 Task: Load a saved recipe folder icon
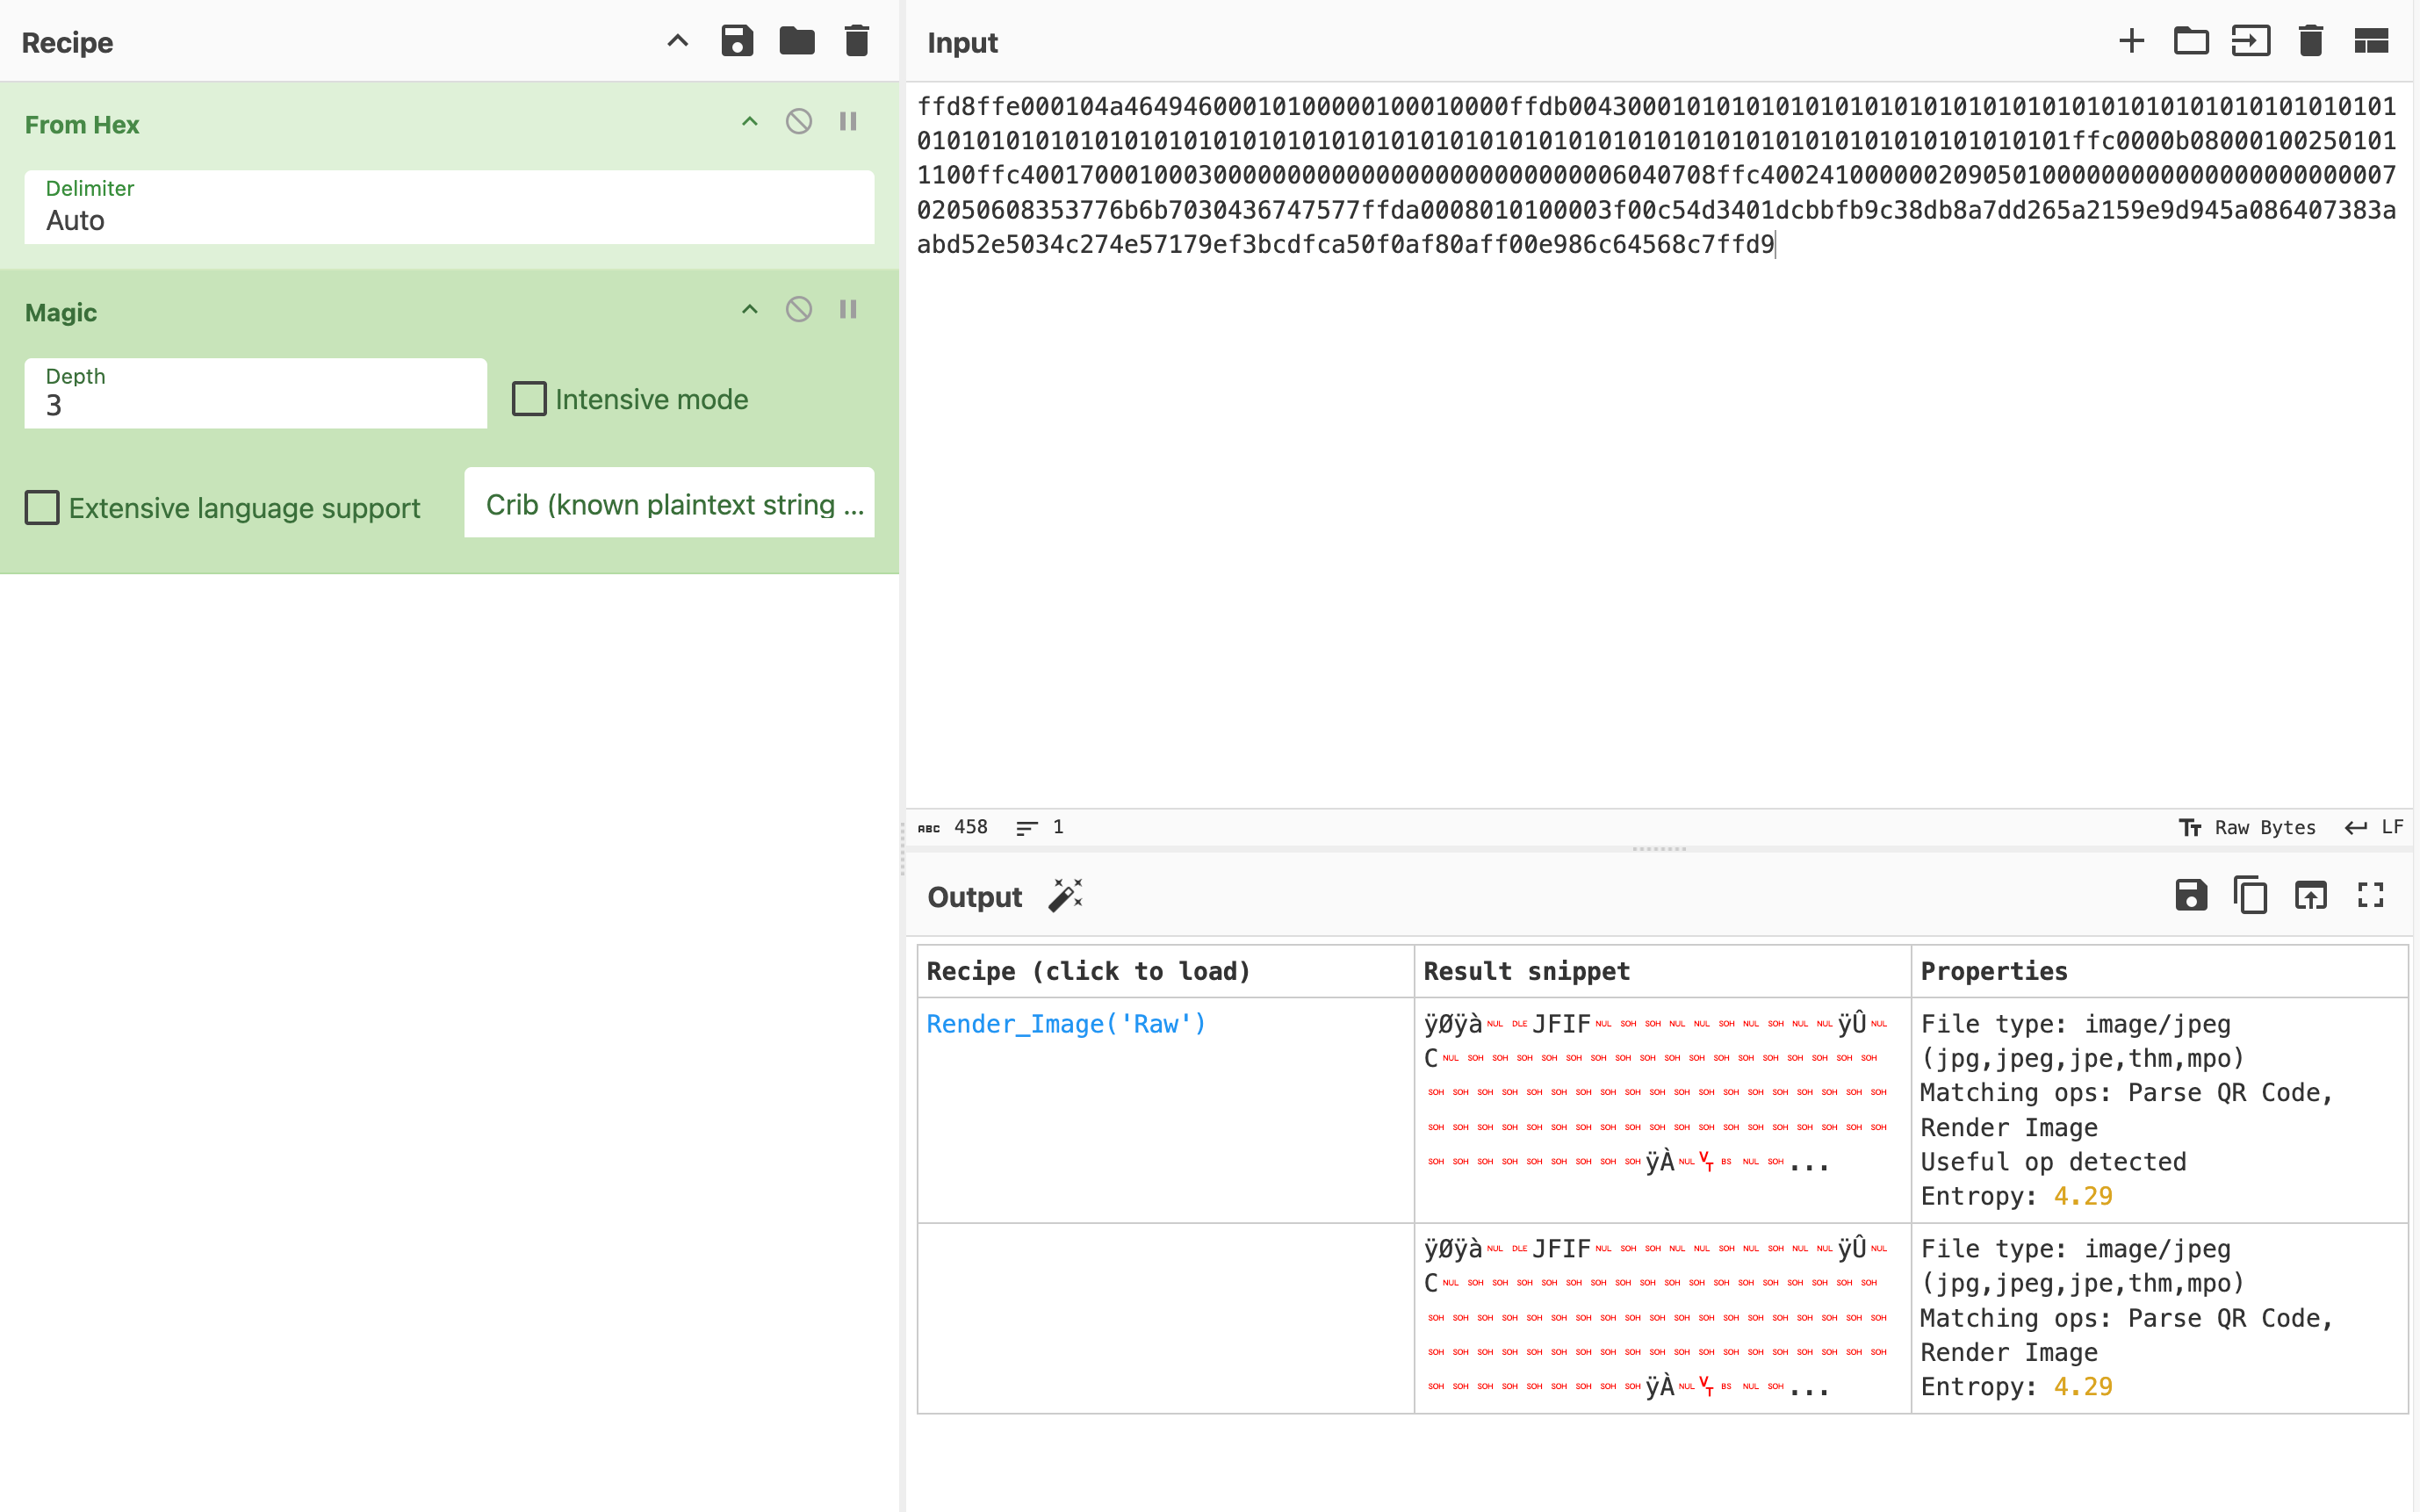click(797, 42)
